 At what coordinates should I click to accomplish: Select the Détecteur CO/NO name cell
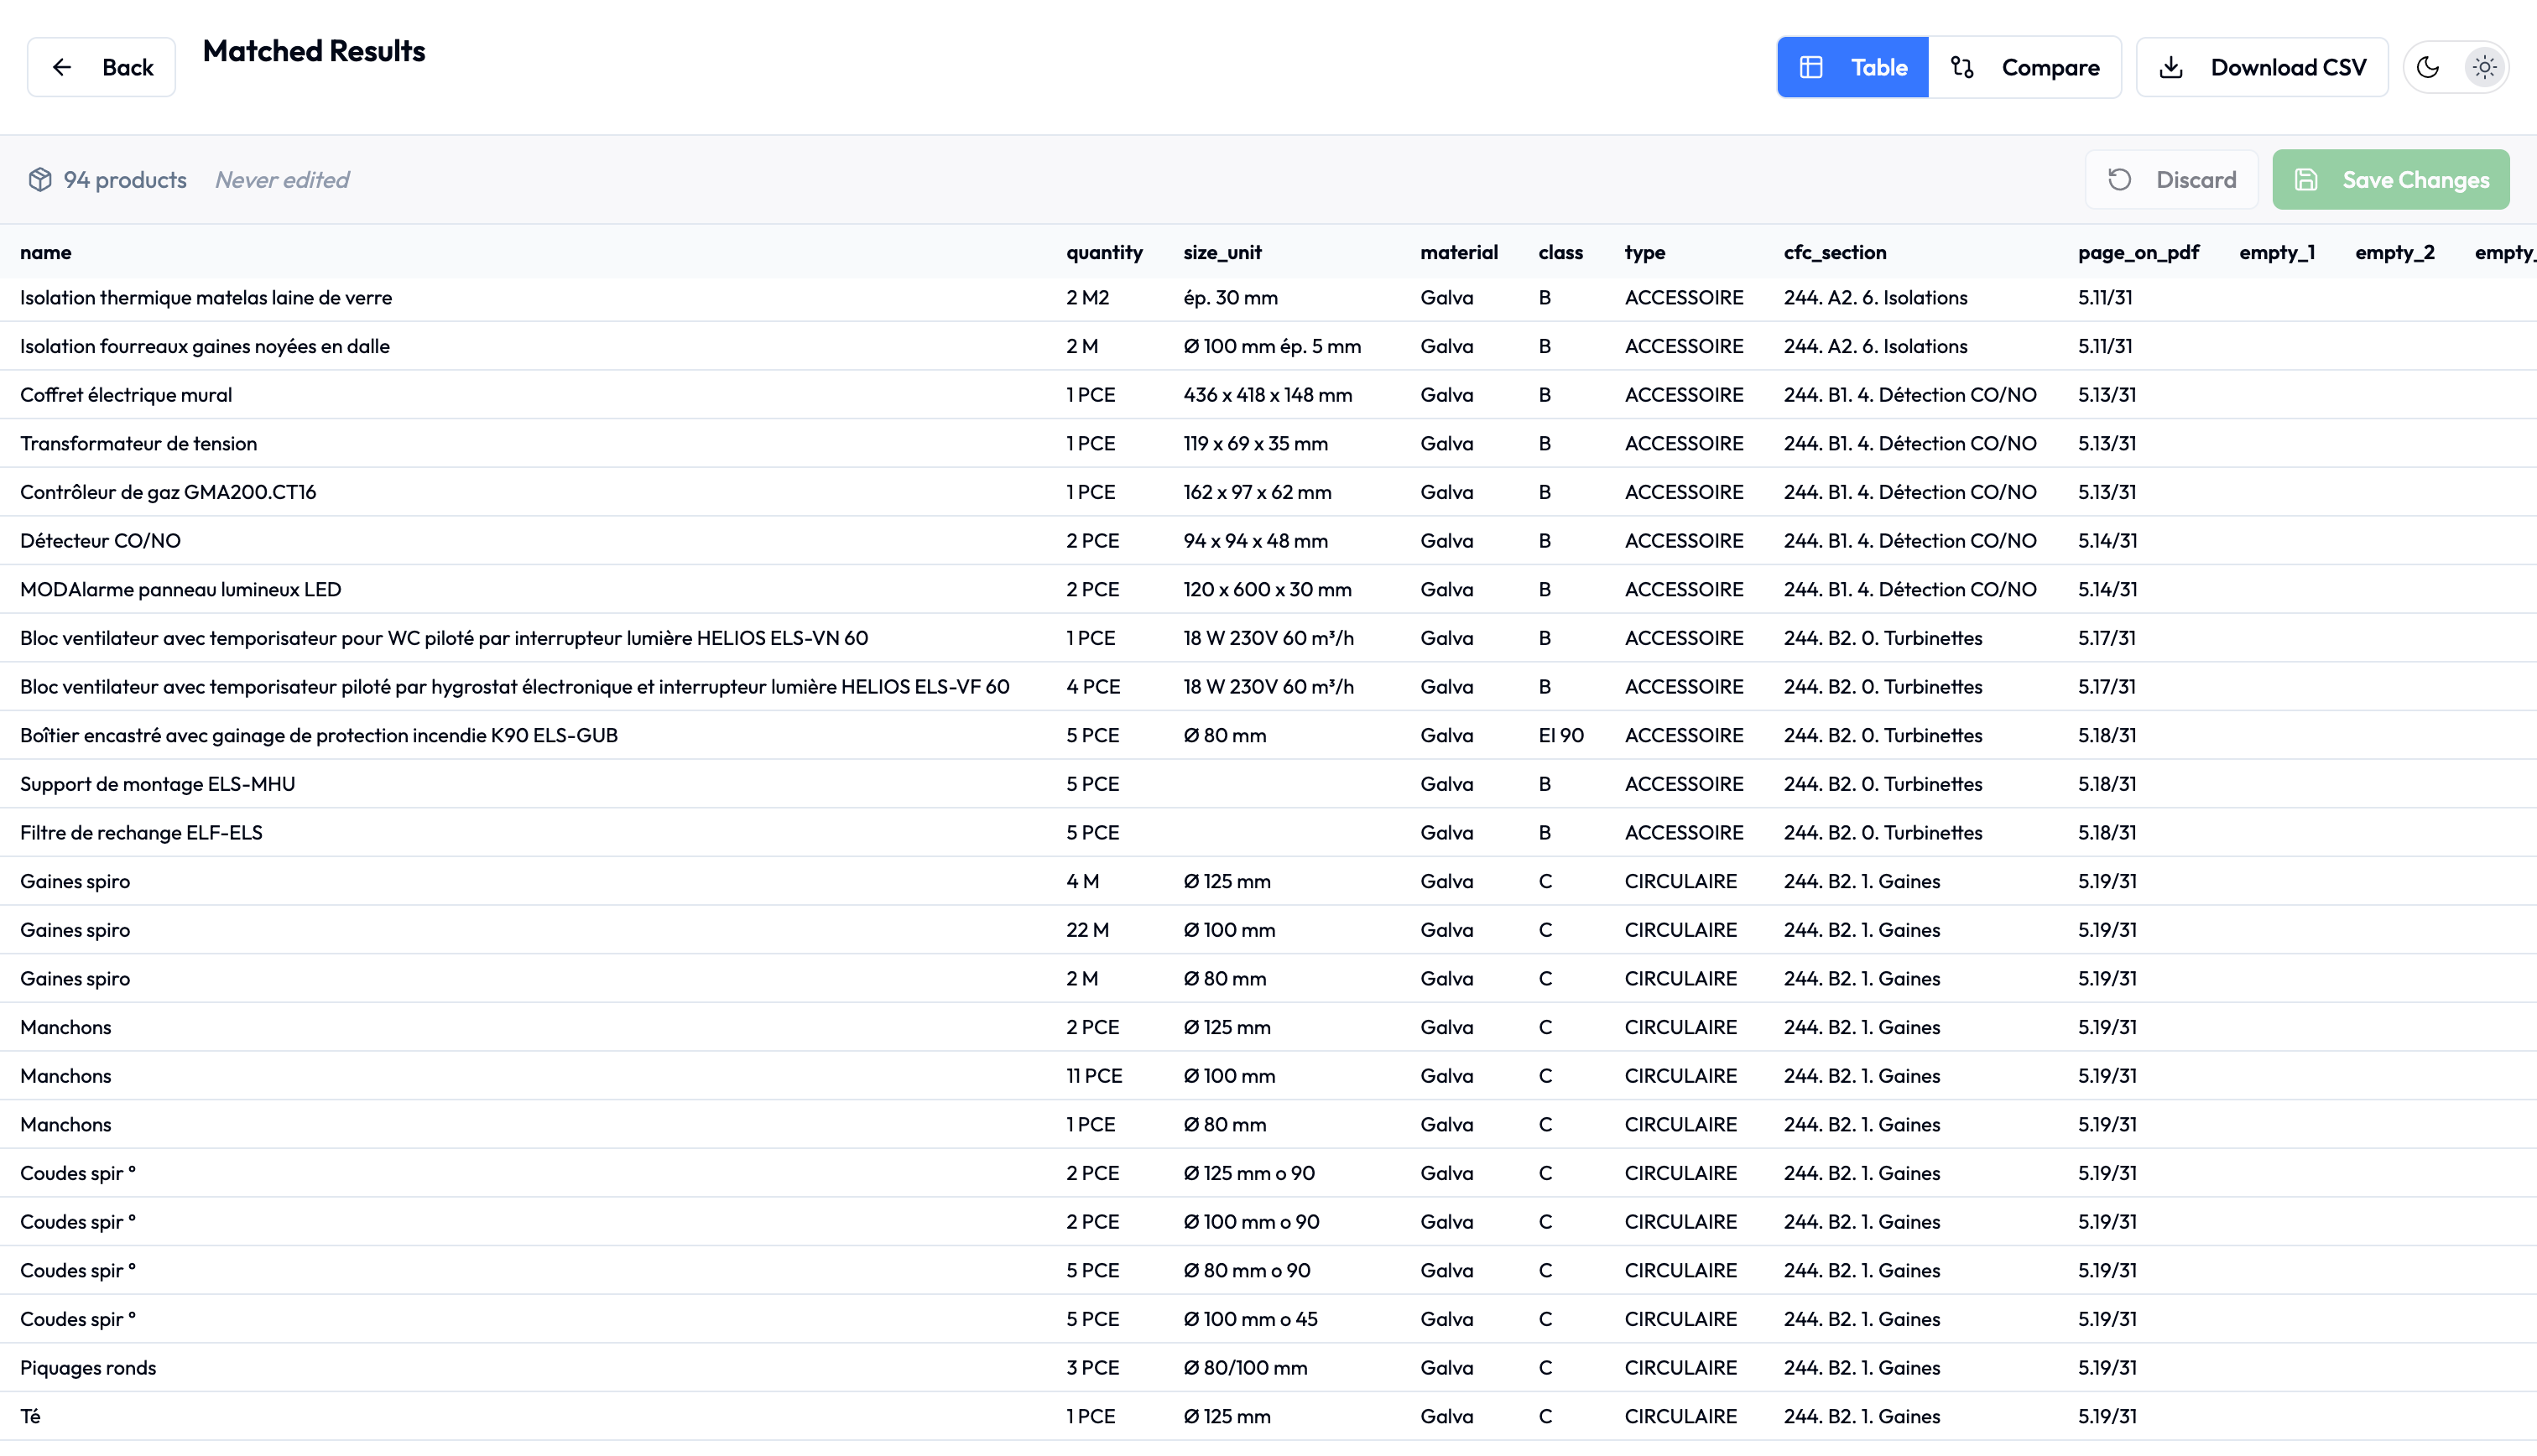click(100, 540)
